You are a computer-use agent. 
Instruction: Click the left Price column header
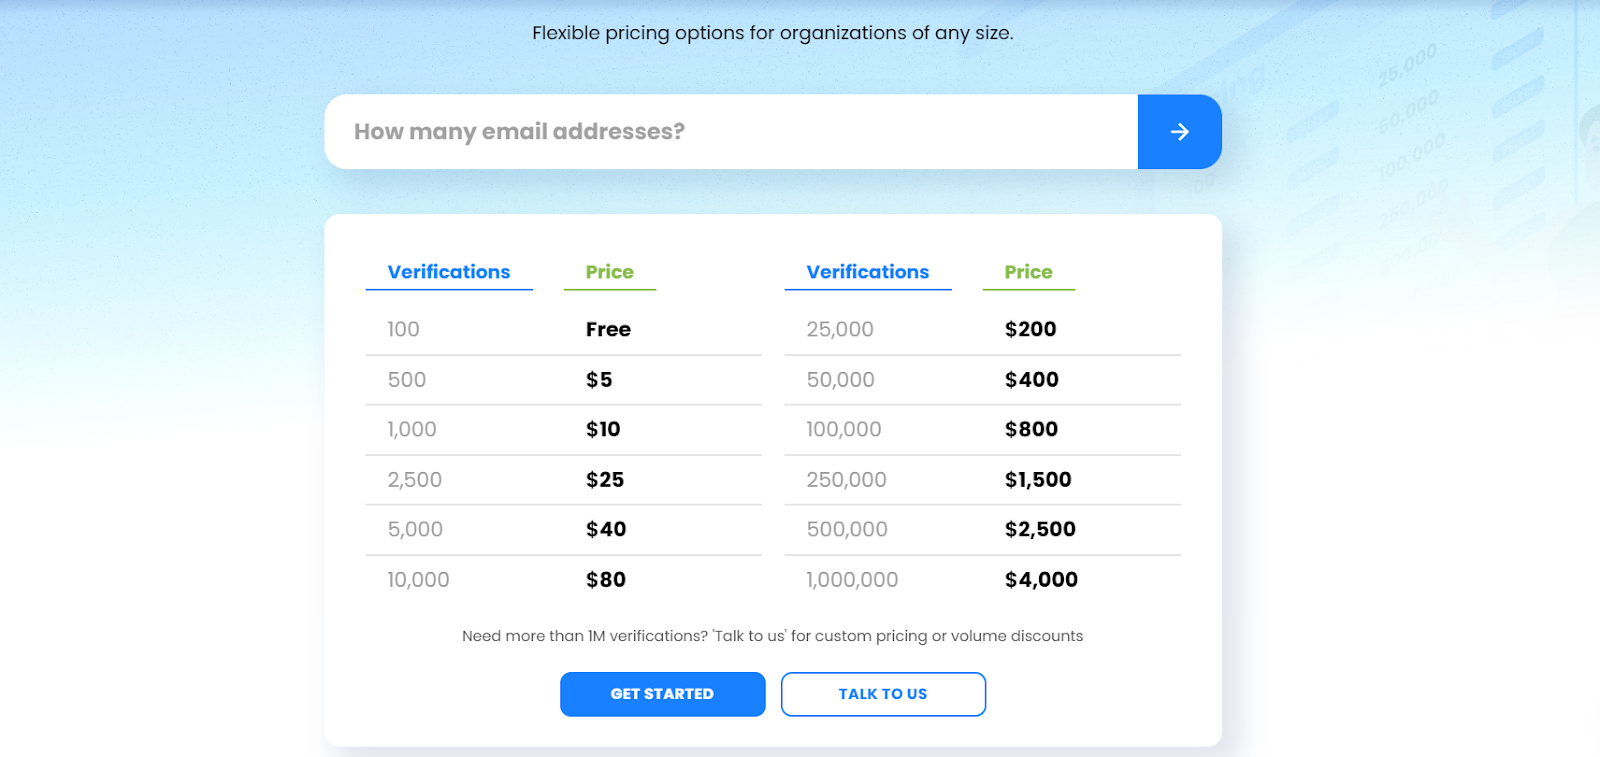609,271
